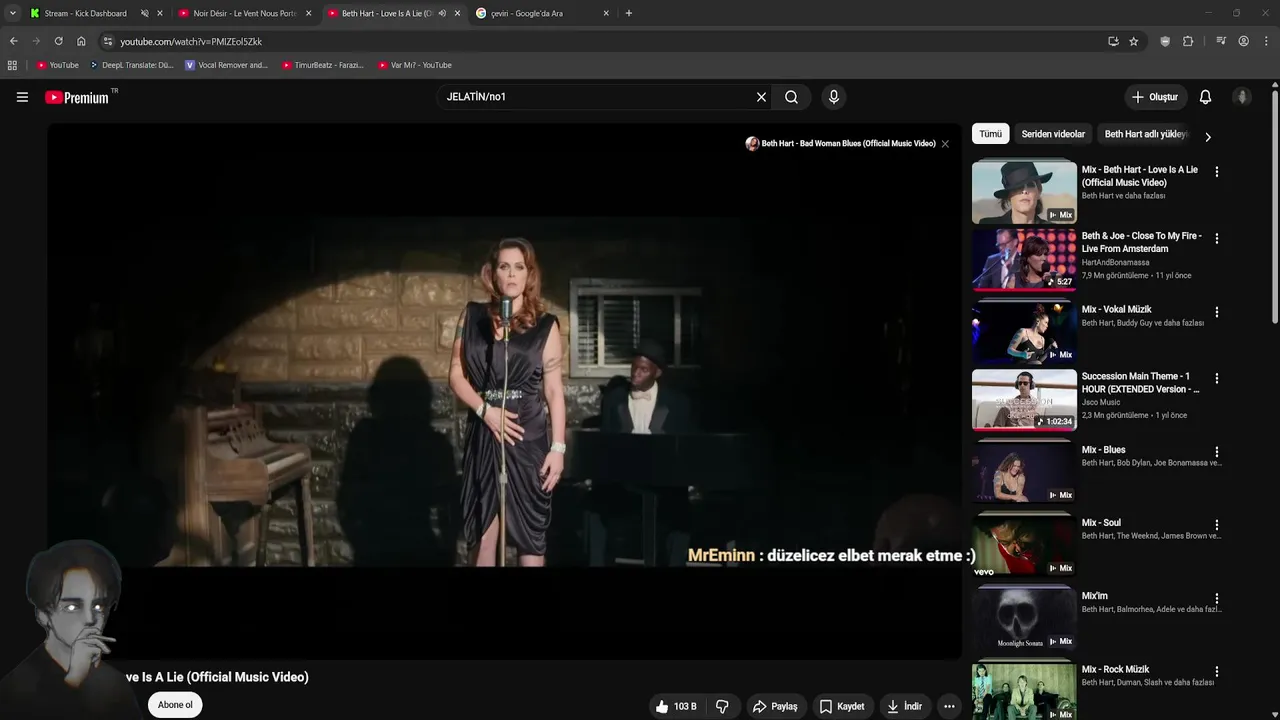Open TimurBeatz bookmark
The width and height of the screenshot is (1280, 720).
click(x=322, y=65)
